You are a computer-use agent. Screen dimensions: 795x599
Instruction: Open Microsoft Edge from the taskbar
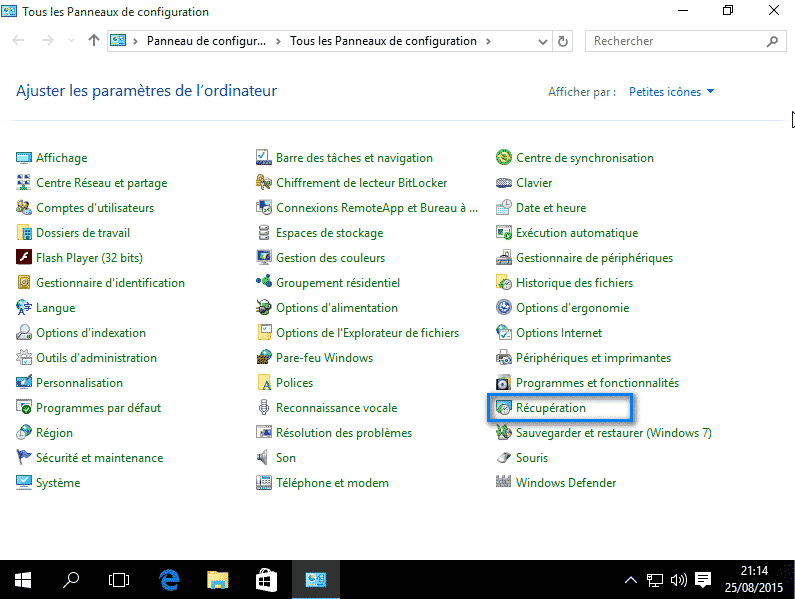[169, 579]
